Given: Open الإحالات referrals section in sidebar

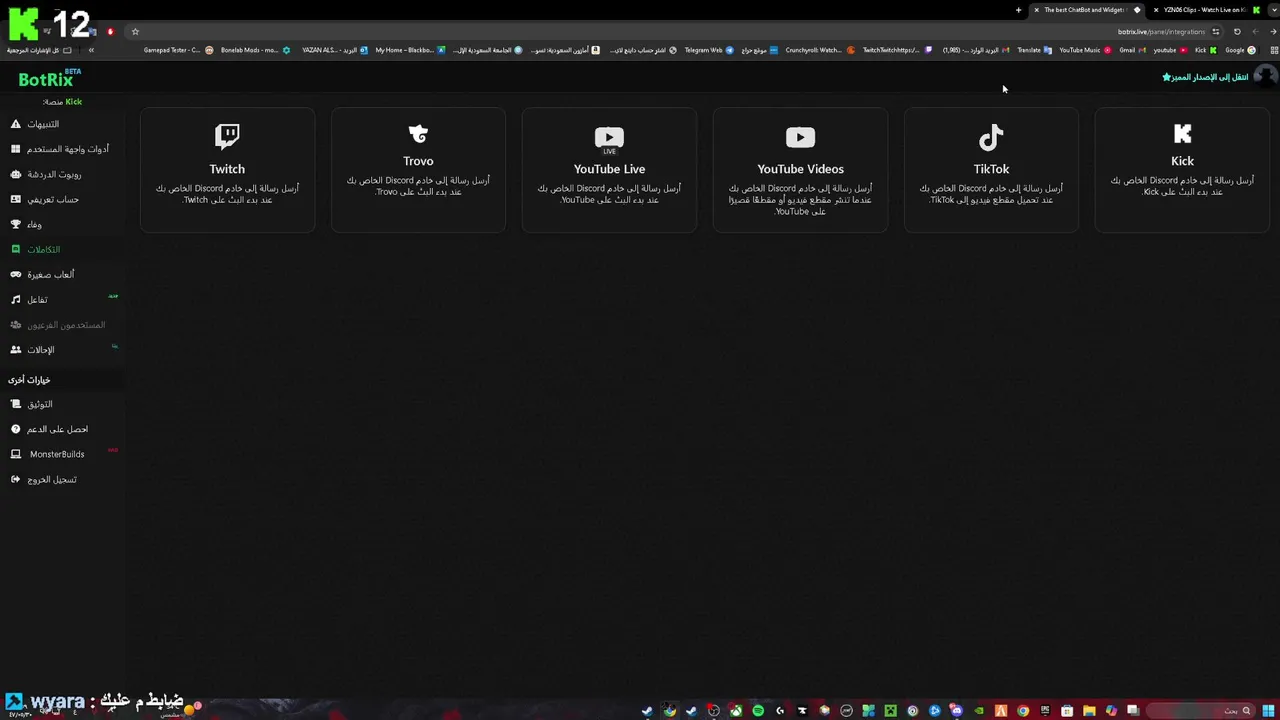Looking at the screenshot, I should click(x=32, y=349).
